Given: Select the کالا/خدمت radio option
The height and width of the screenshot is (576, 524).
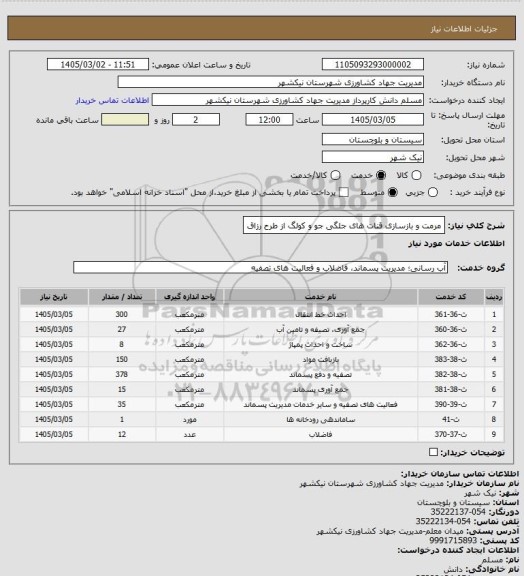Looking at the screenshot, I should [335, 175].
